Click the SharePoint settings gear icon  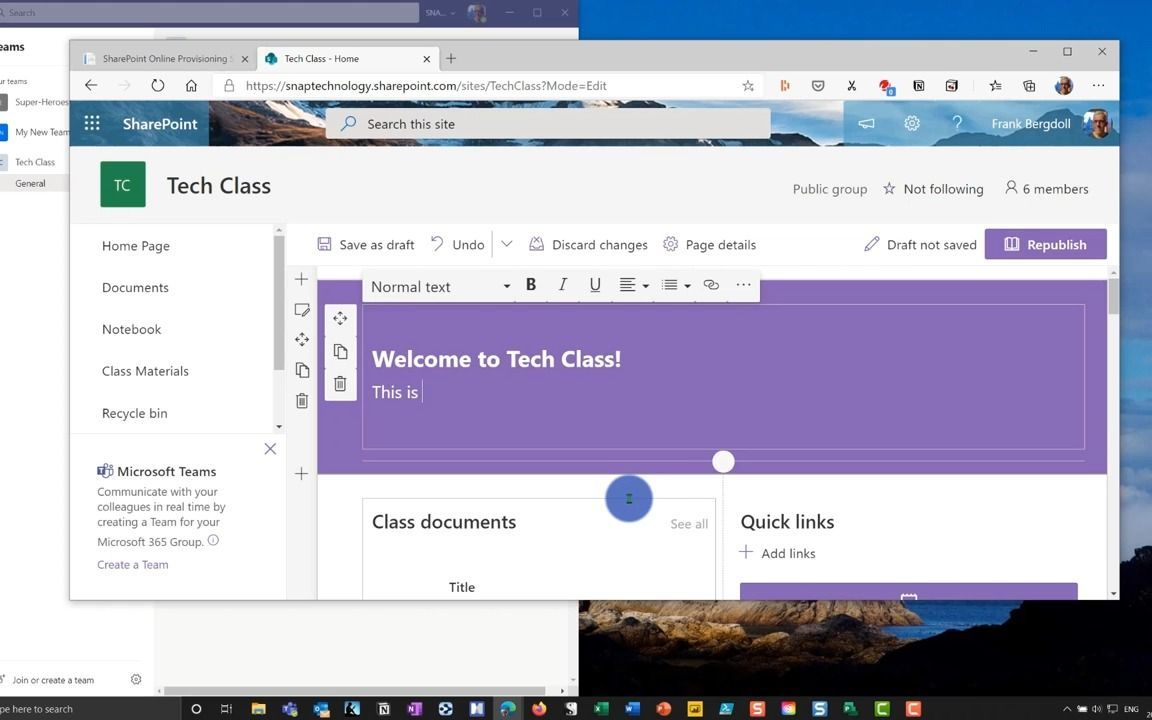click(x=912, y=123)
